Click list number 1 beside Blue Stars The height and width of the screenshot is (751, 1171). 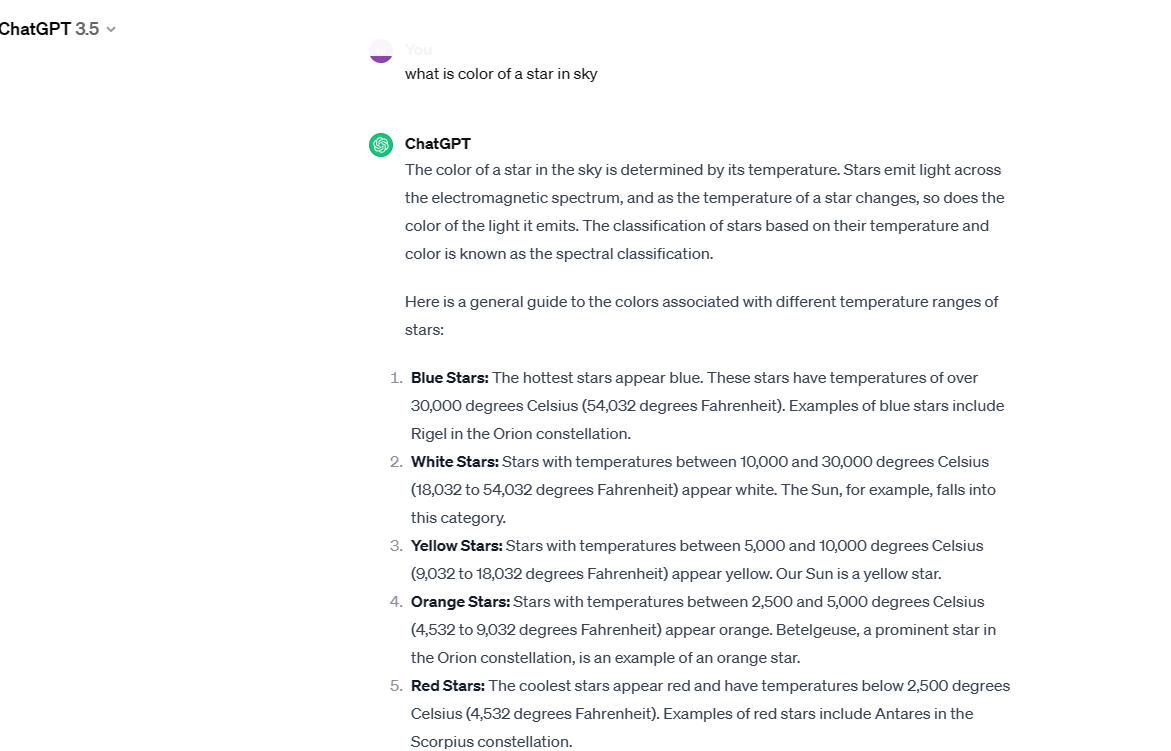pyautogui.click(x=396, y=378)
